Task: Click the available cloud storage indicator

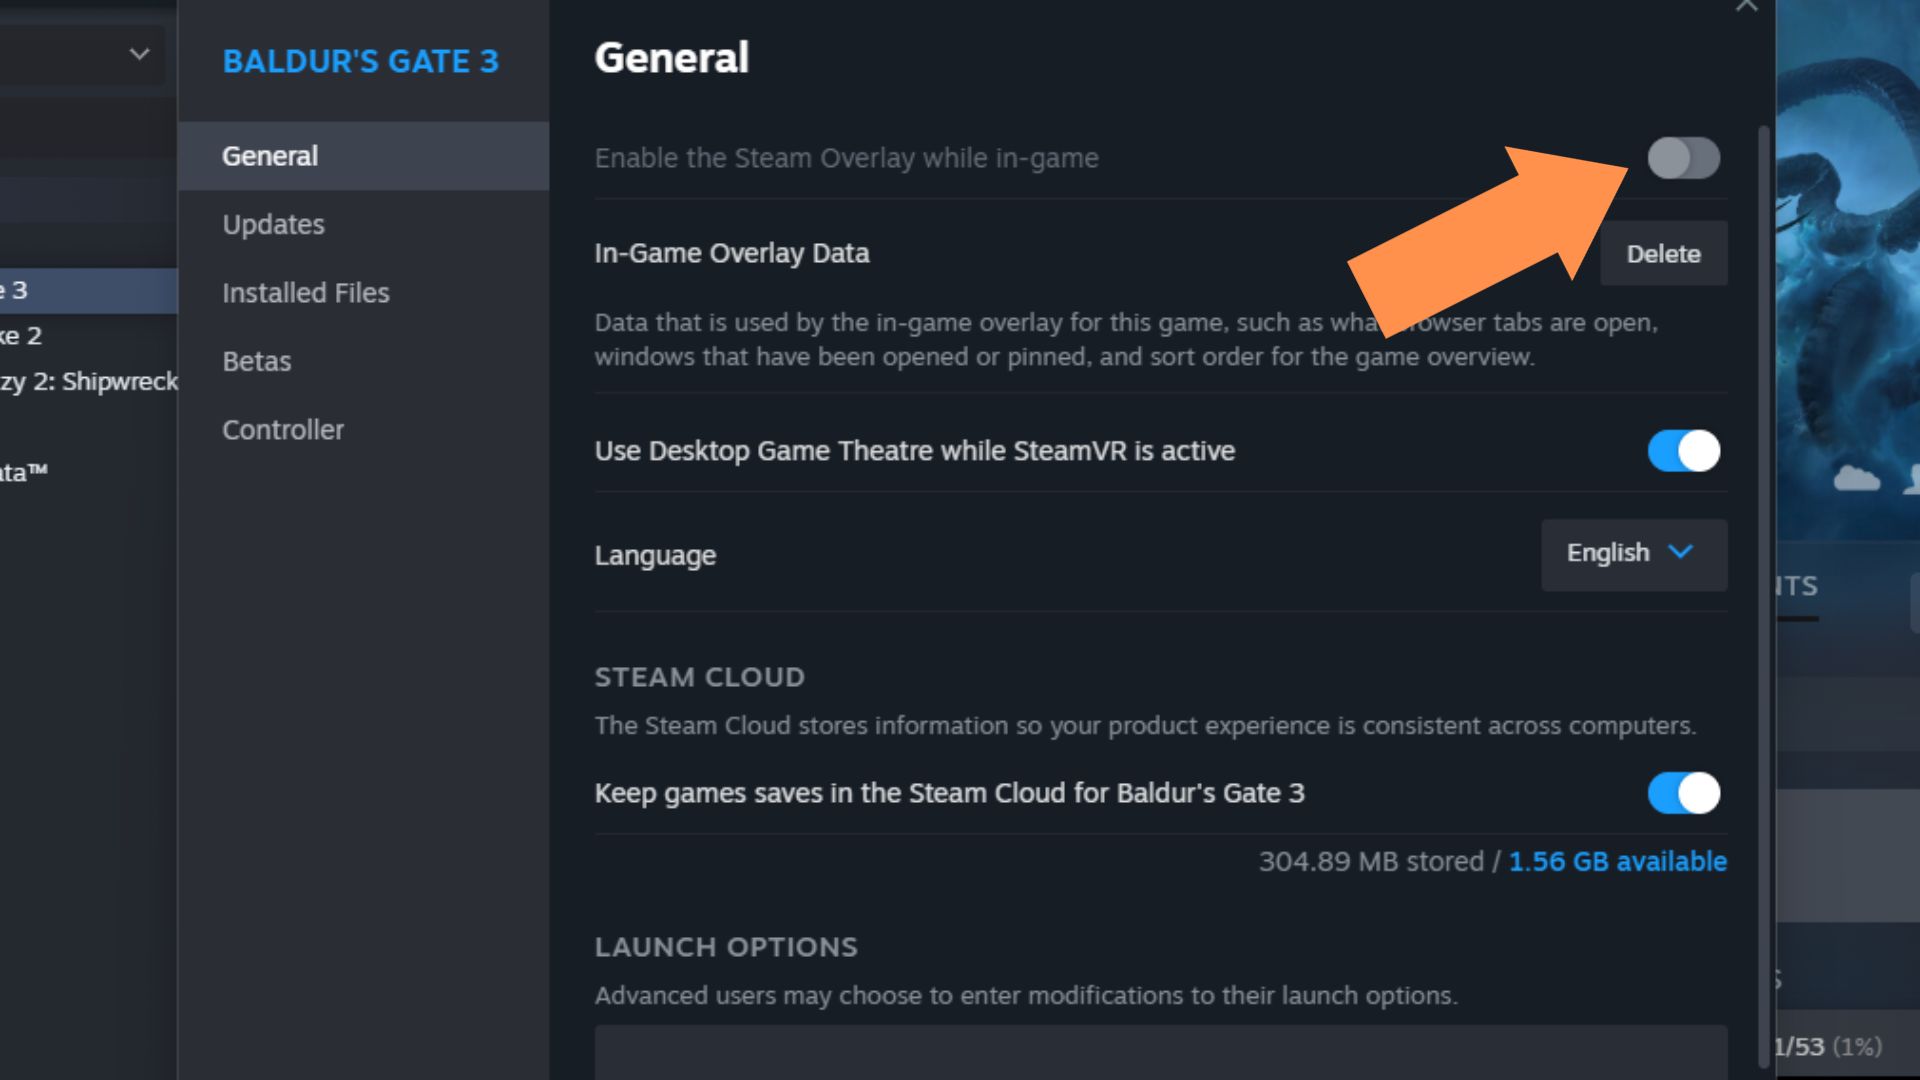Action: [x=1615, y=861]
